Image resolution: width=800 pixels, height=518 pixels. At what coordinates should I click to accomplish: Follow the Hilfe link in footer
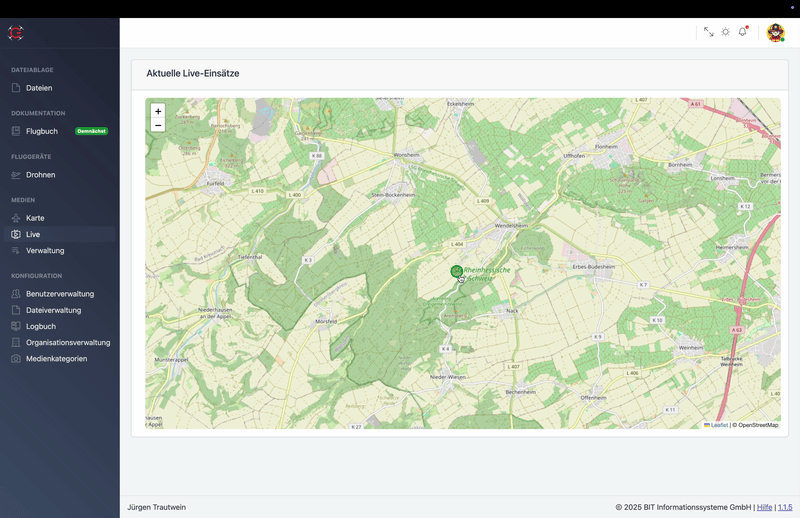point(764,507)
